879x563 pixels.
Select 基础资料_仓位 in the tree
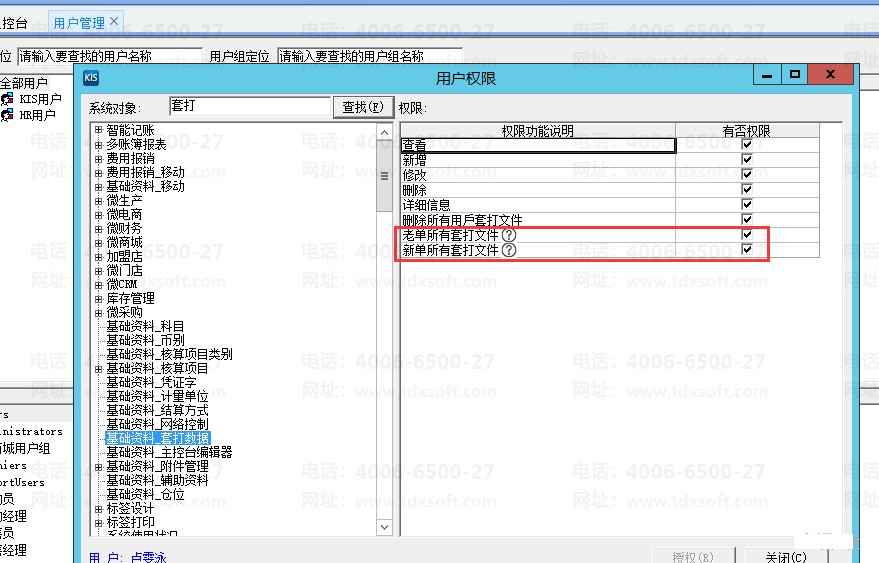coord(145,495)
